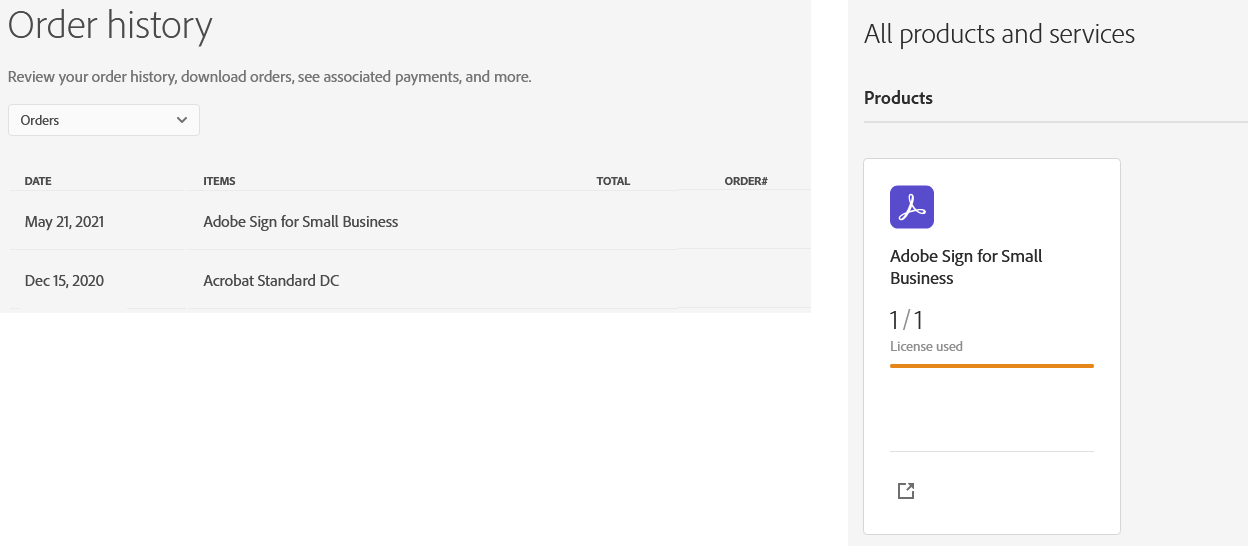Click the Order history page title
Image resolution: width=1248 pixels, height=548 pixels.
110,25
